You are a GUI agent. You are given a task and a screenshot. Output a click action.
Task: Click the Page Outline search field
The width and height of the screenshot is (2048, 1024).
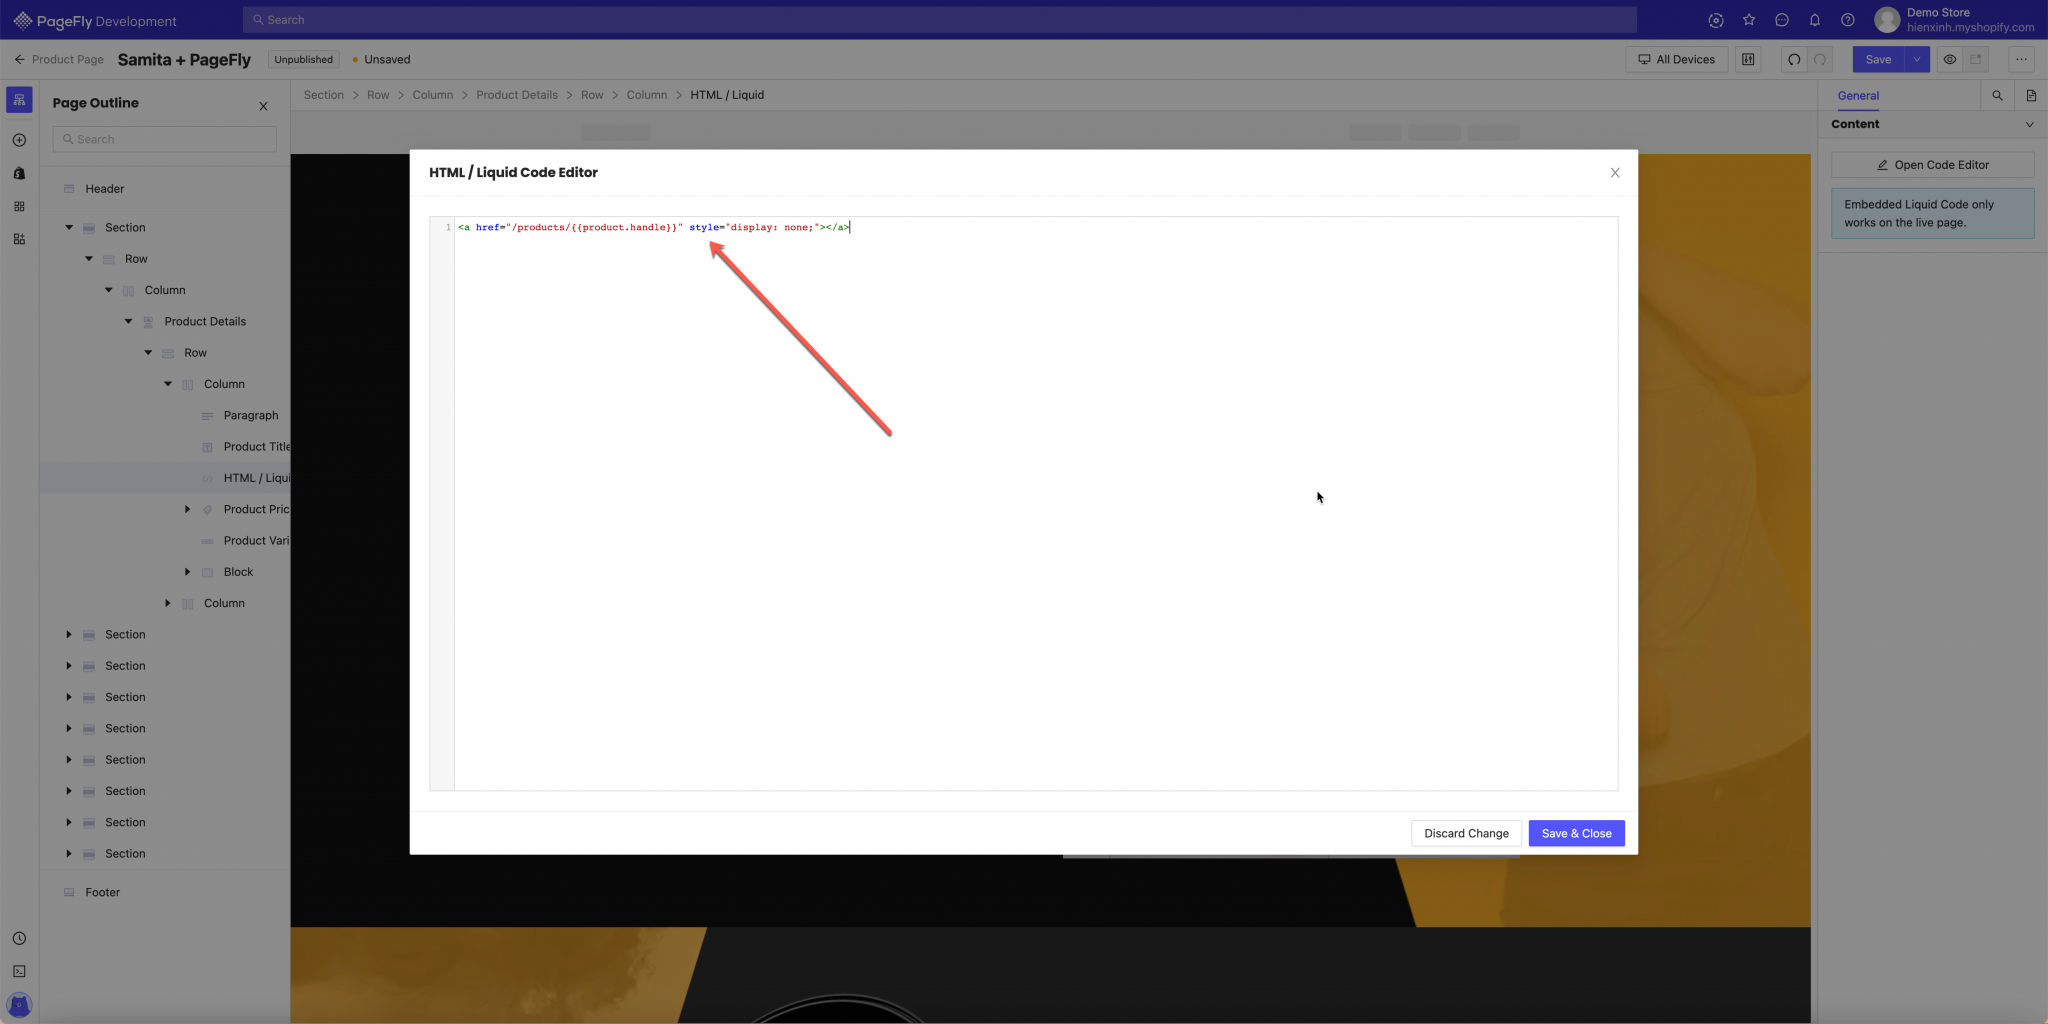165,139
